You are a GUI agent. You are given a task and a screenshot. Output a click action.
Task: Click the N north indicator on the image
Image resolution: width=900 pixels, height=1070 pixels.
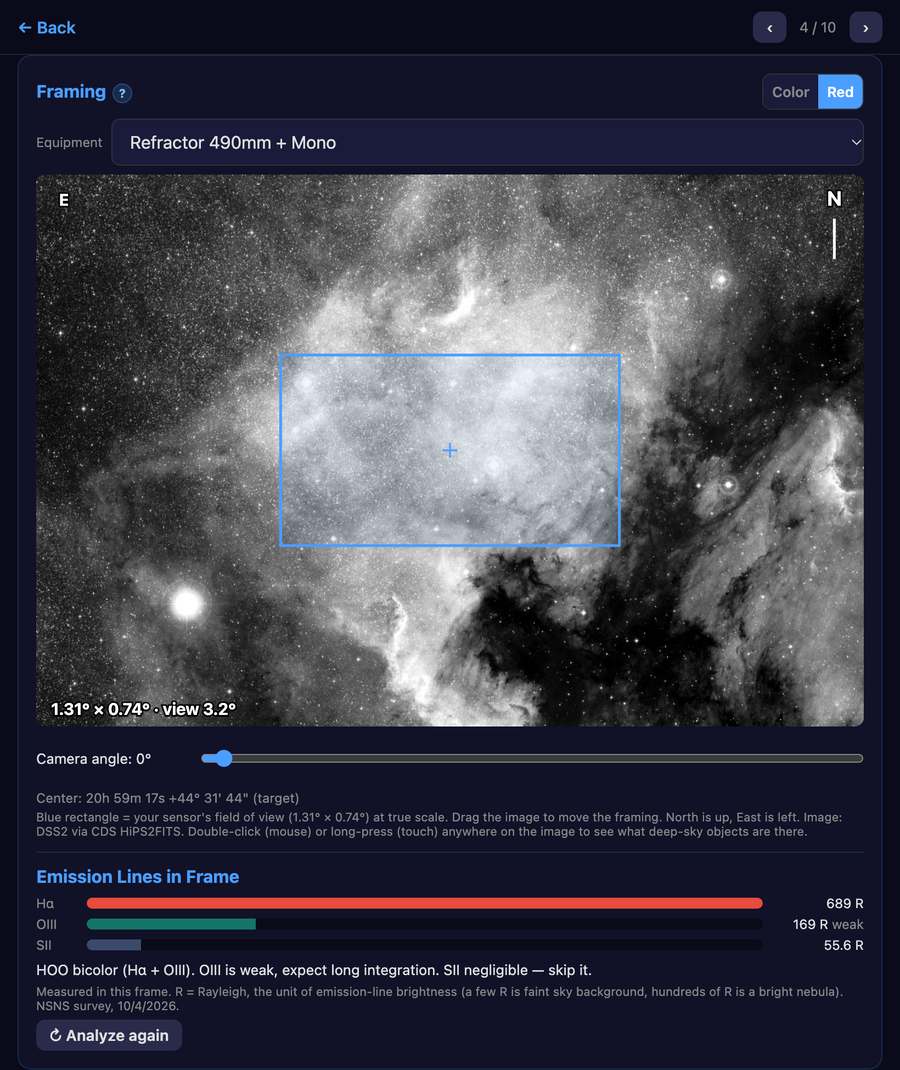[x=834, y=199]
